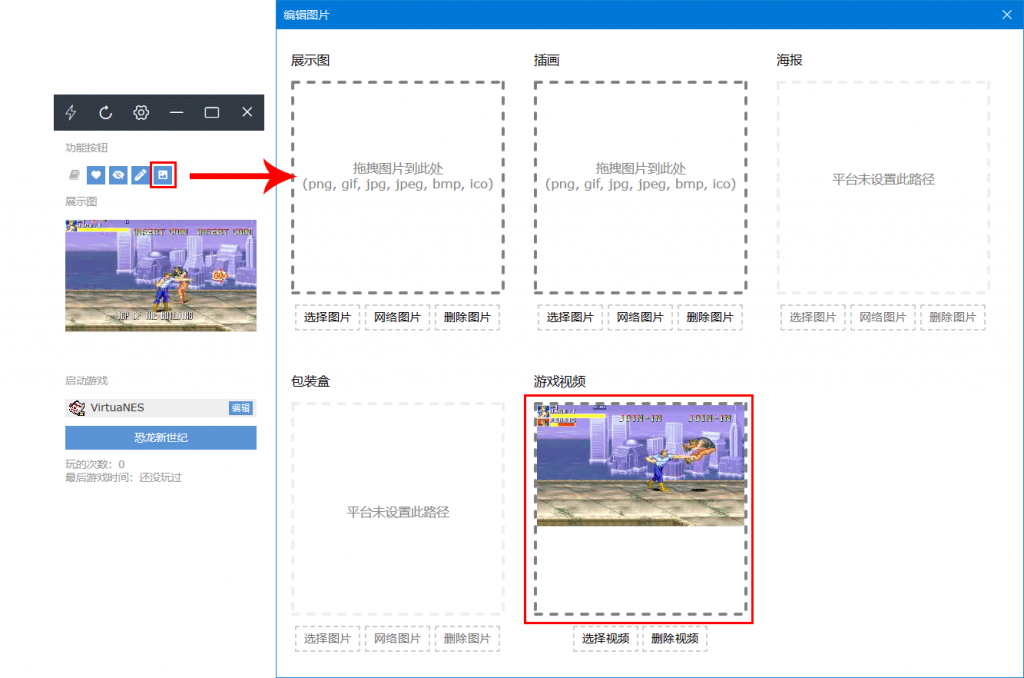The height and width of the screenshot is (678, 1024).
Task: Open the image editor picture icon
Action: tap(163, 175)
